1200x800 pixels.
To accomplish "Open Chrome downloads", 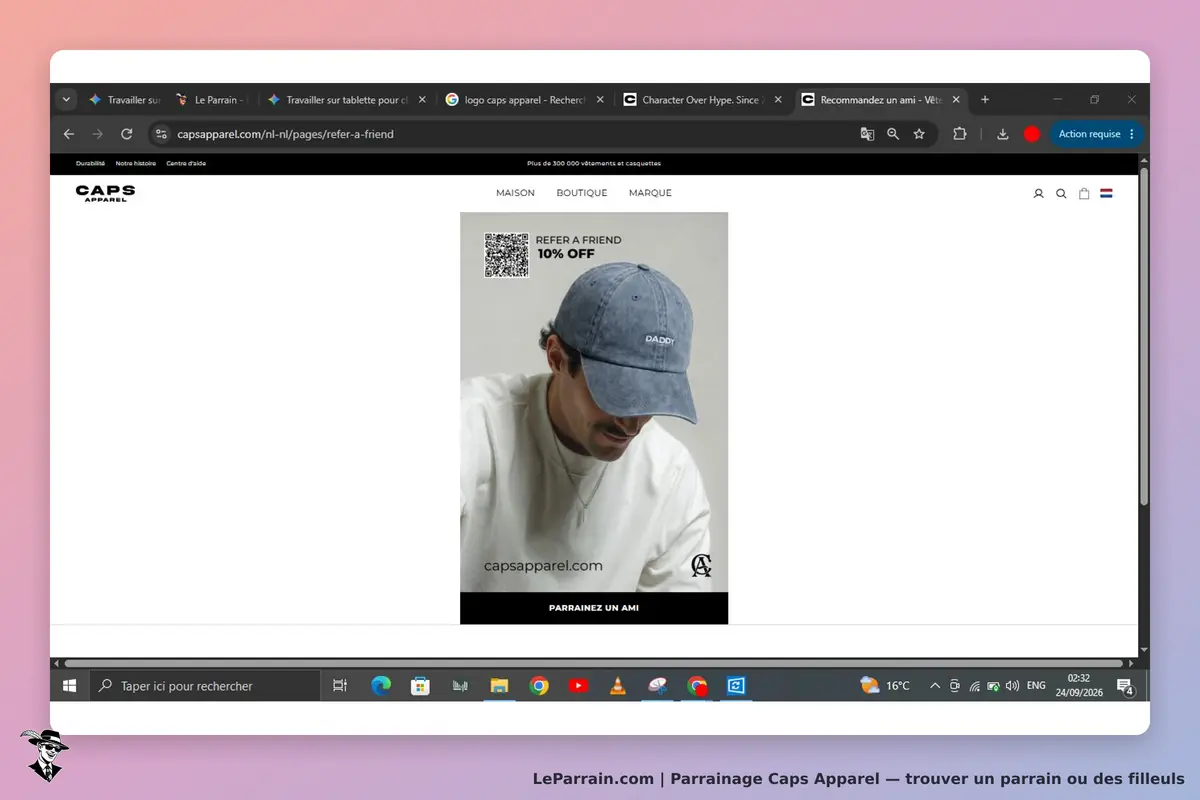I will [x=1003, y=134].
